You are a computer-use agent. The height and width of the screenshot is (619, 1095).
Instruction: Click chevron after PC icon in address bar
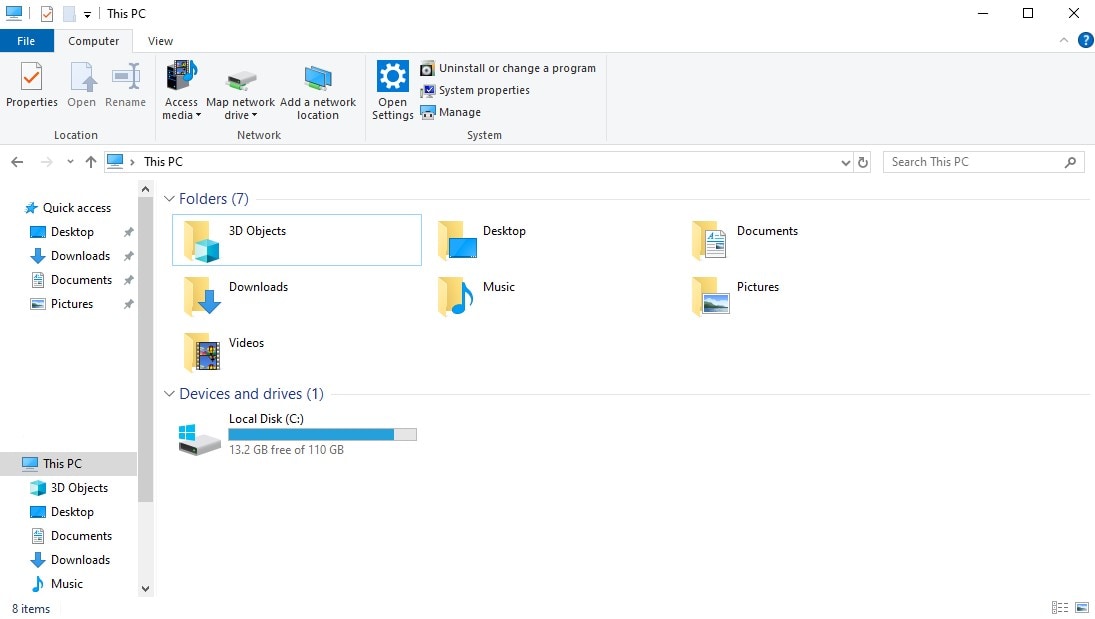[x=132, y=162]
